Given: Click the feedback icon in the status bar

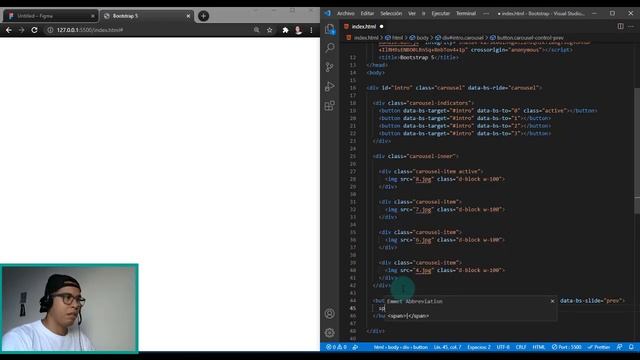Looking at the screenshot, I should (x=620, y=347).
